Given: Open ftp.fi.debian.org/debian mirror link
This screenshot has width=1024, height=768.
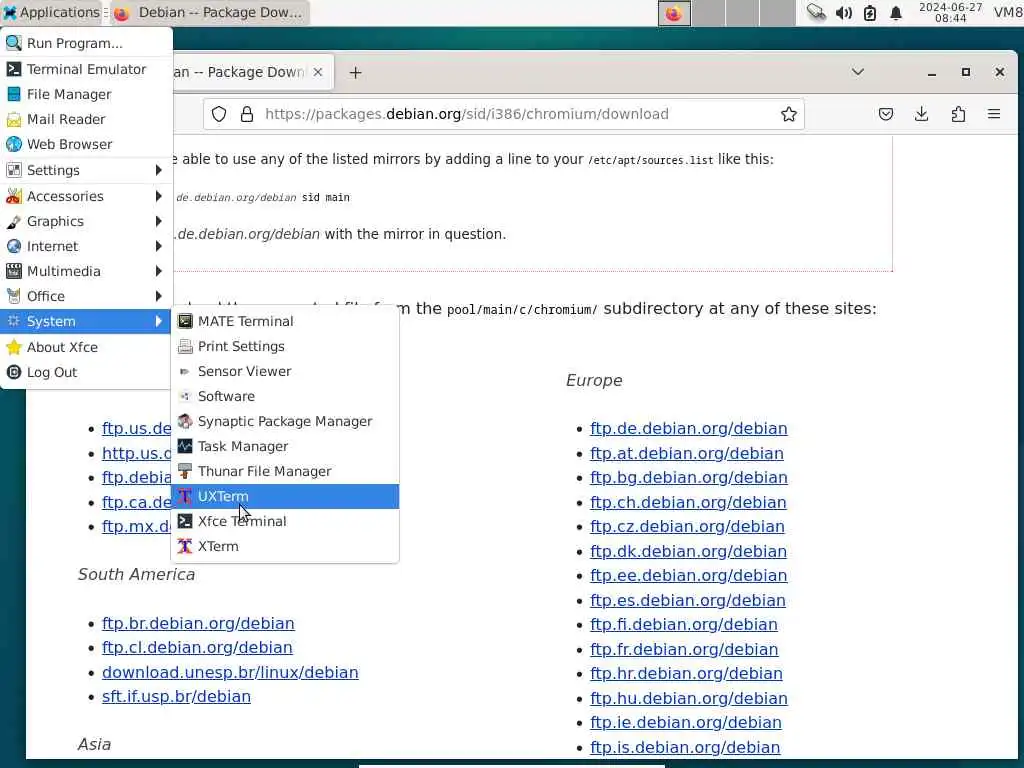Looking at the screenshot, I should coord(684,624).
